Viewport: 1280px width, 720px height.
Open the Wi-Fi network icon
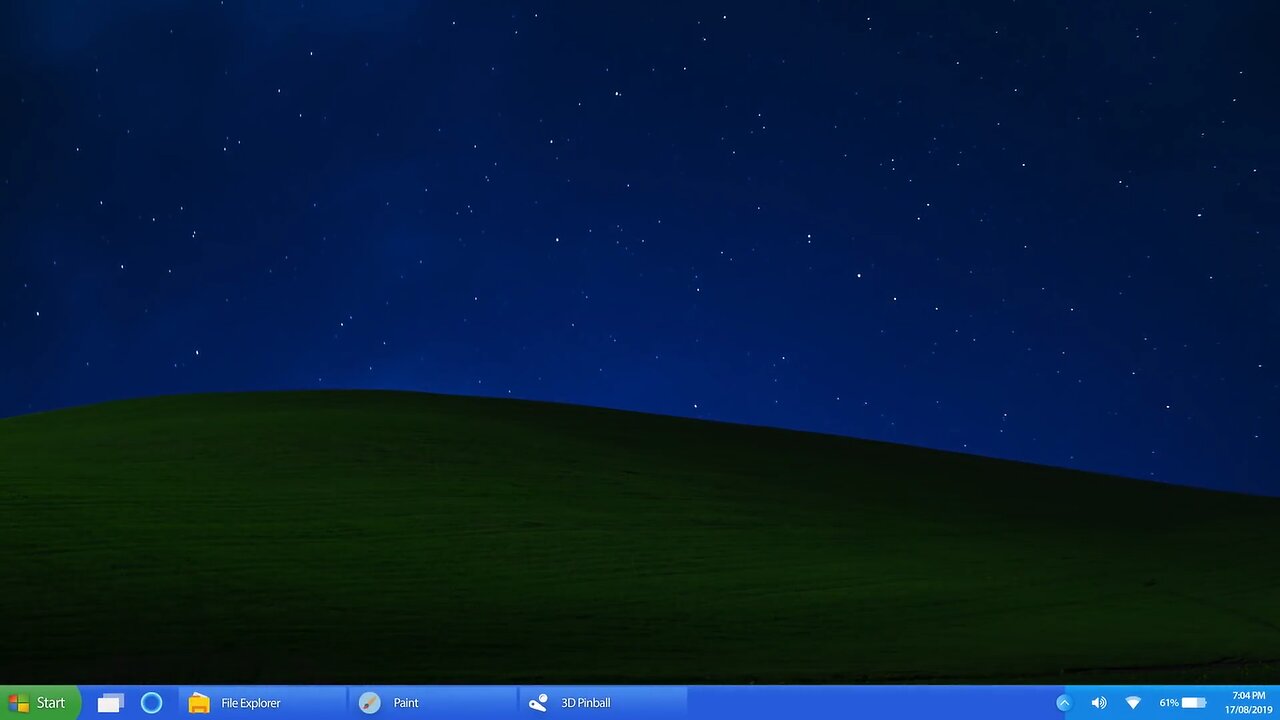1133,703
